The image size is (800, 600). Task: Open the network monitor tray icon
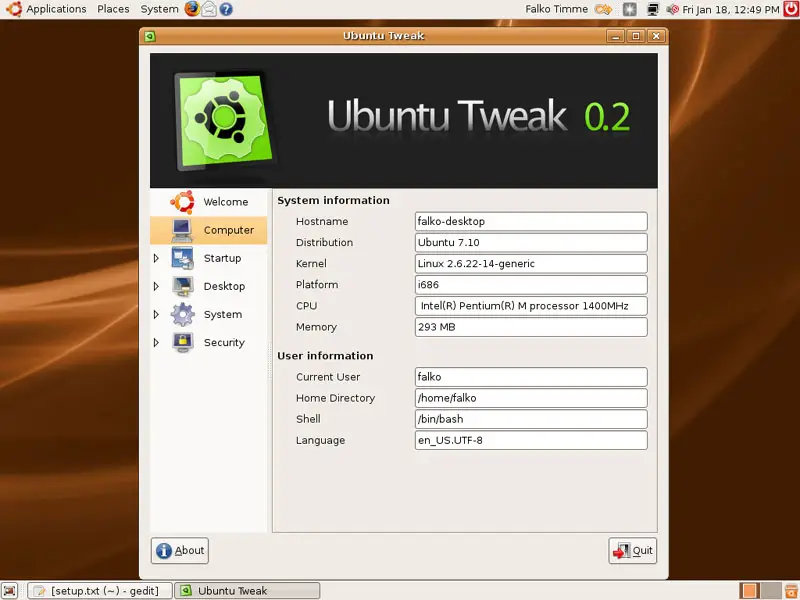[653, 9]
